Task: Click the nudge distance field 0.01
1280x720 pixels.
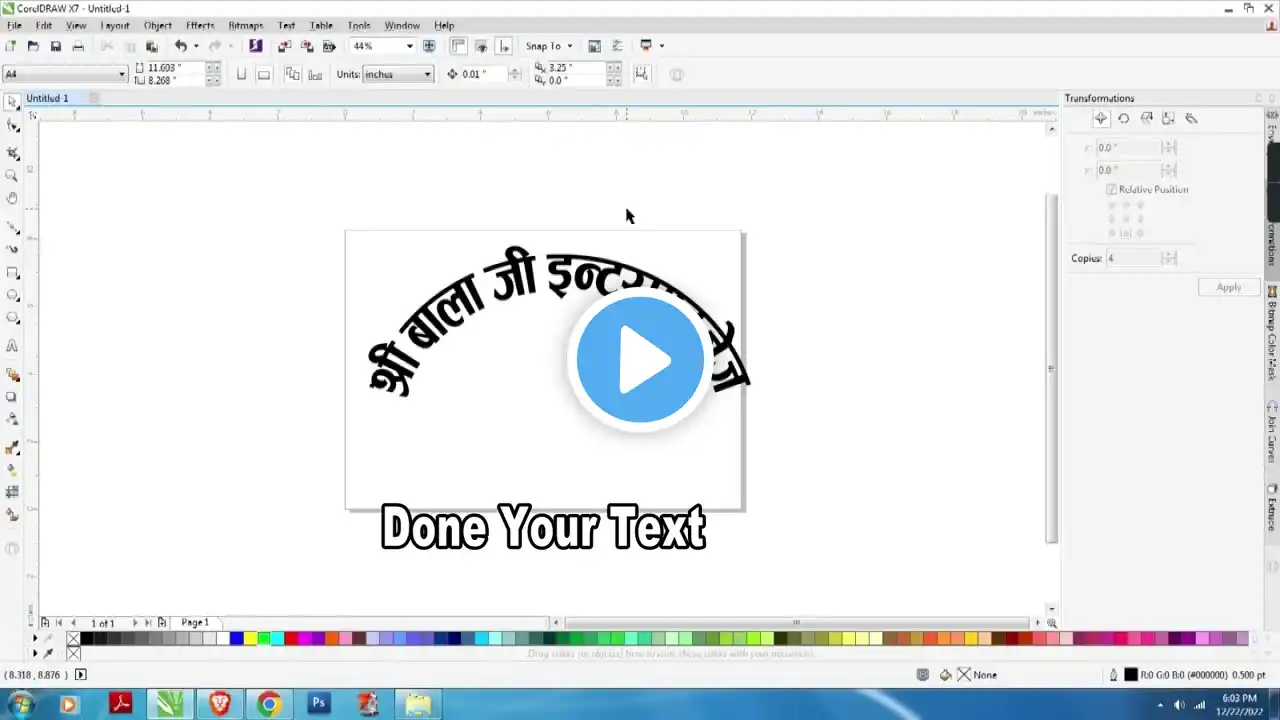Action: pos(484,74)
